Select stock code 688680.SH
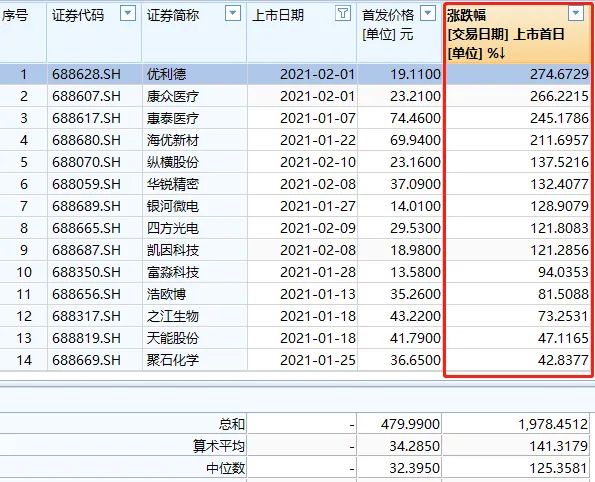Image resolution: width=595 pixels, height=482 pixels. [86, 140]
